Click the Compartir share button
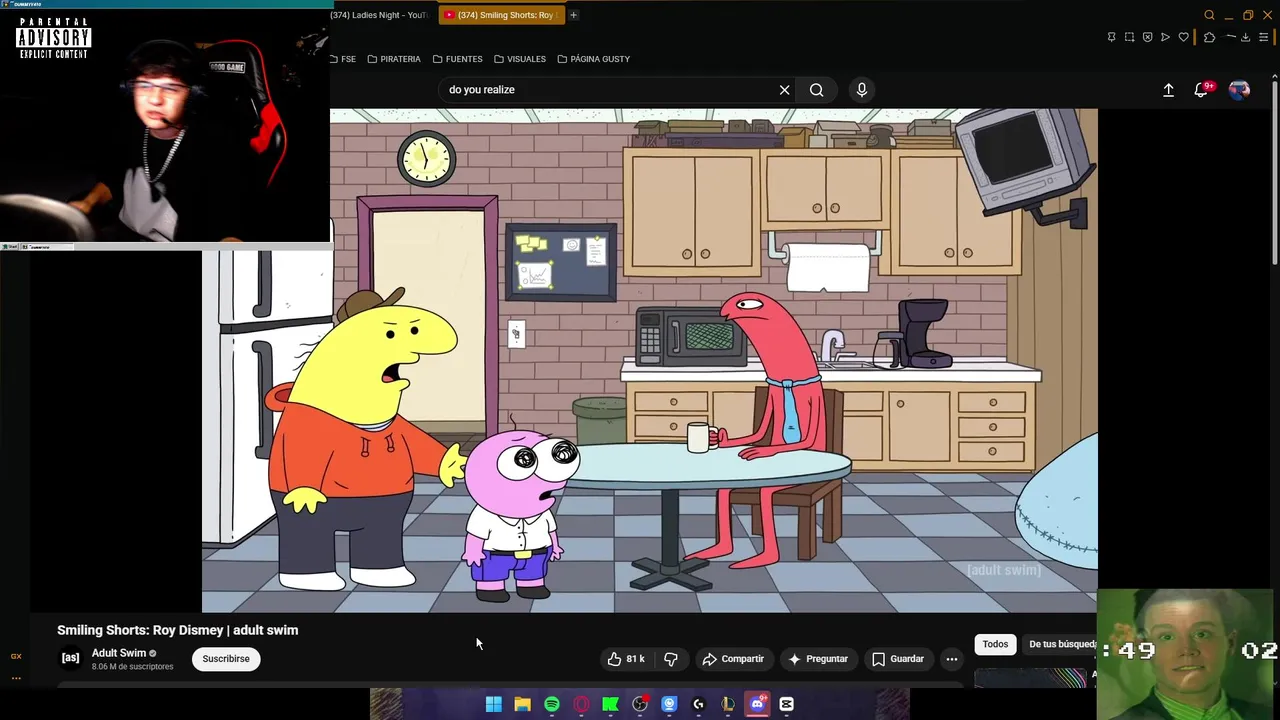This screenshot has height=720, width=1280. pyautogui.click(x=733, y=659)
